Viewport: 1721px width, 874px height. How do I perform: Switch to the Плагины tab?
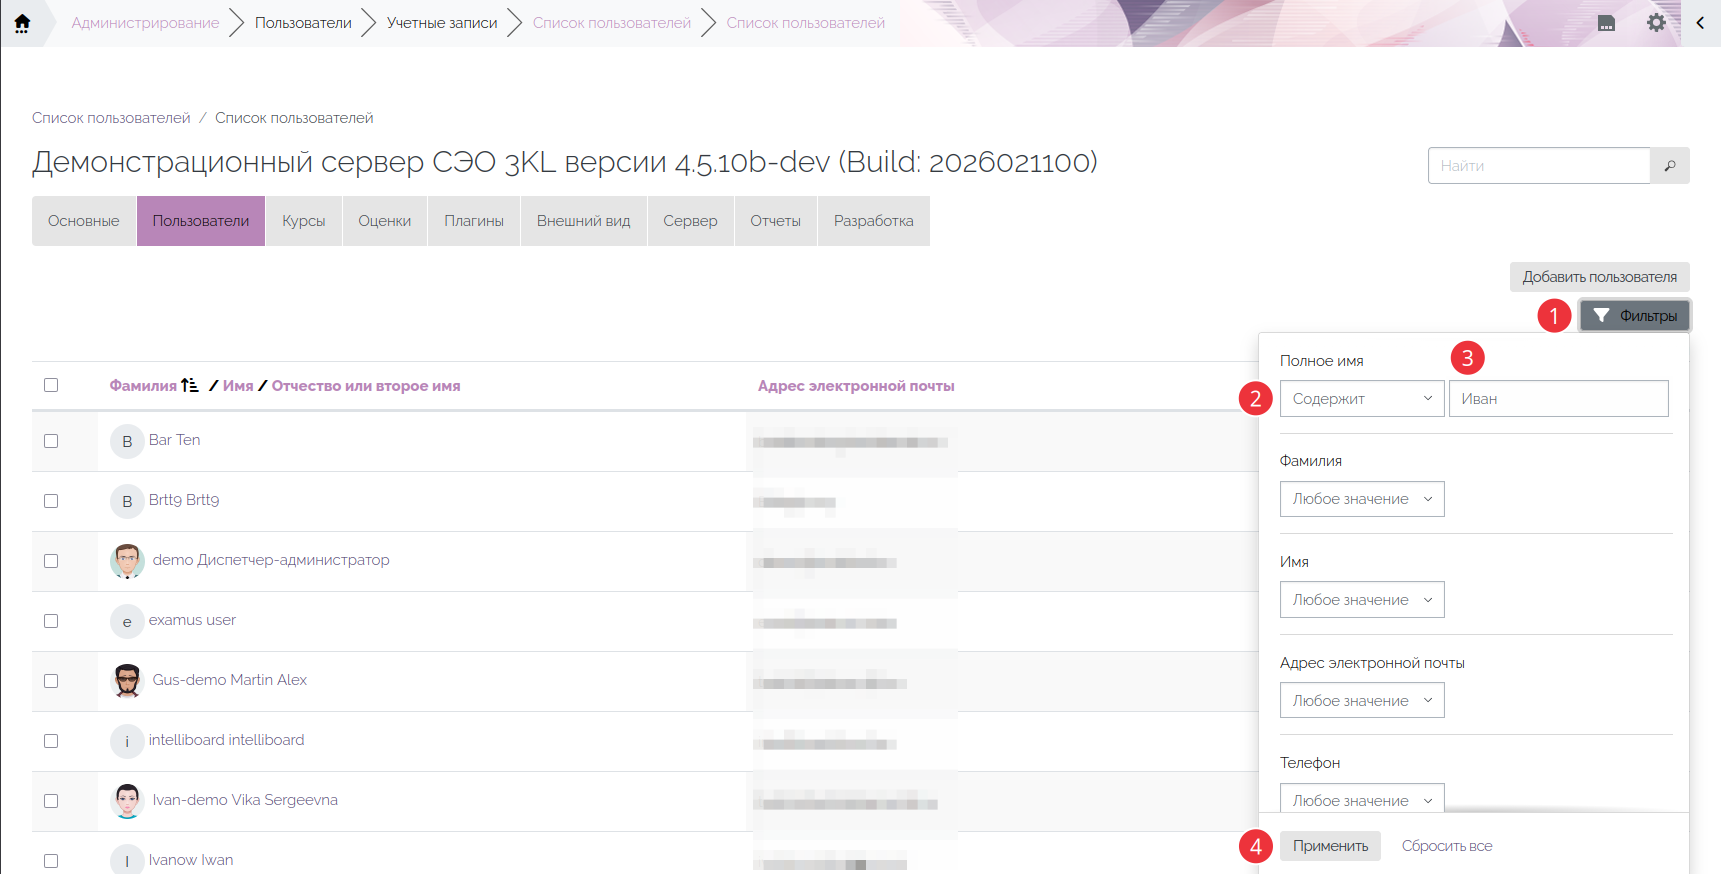(474, 221)
